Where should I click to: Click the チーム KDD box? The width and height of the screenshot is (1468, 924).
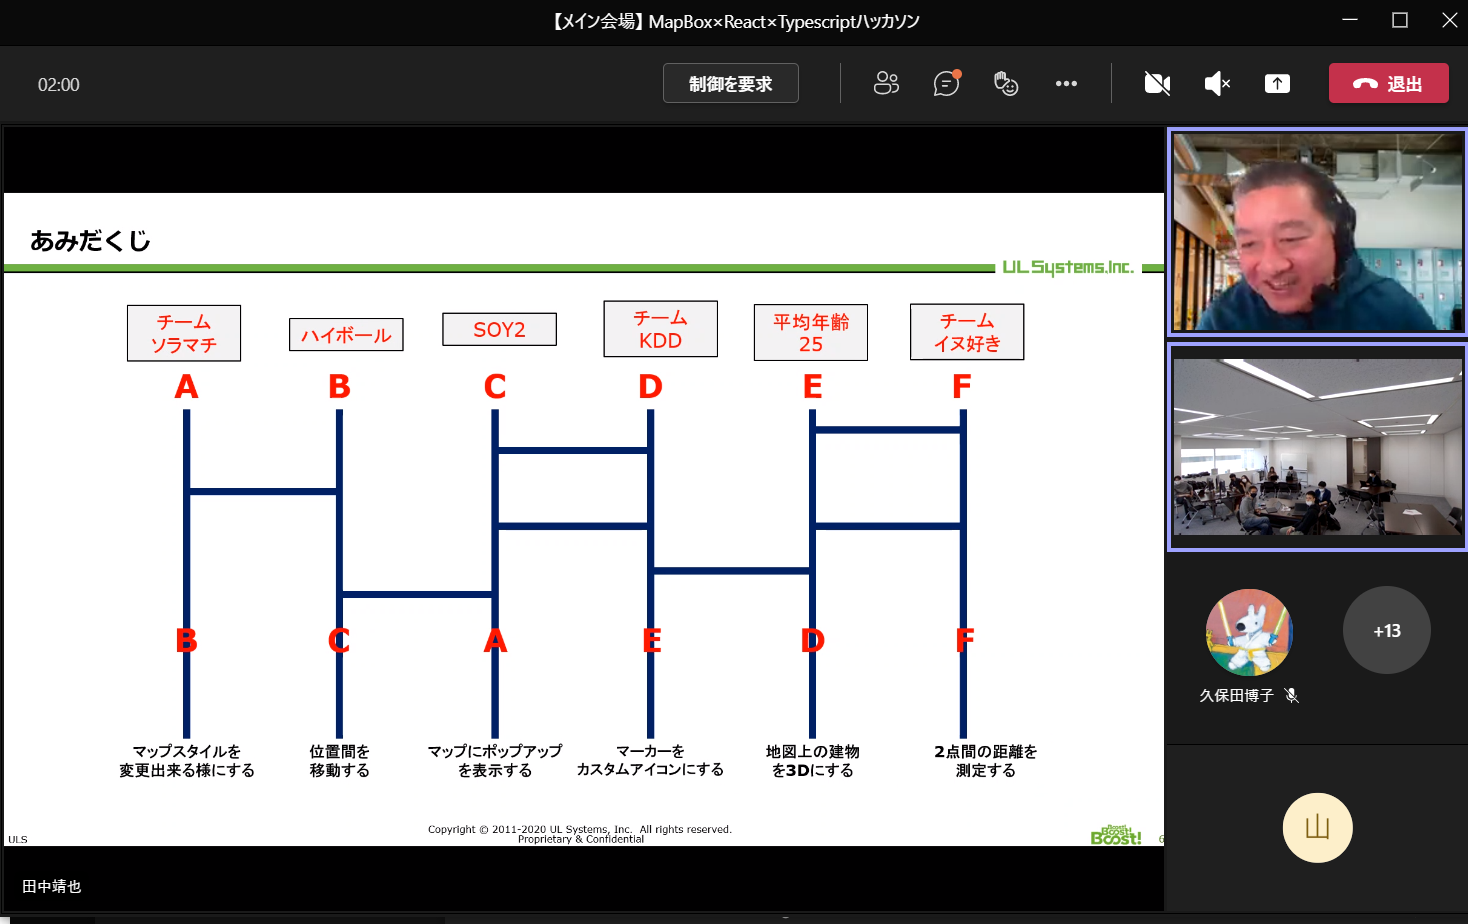point(660,329)
